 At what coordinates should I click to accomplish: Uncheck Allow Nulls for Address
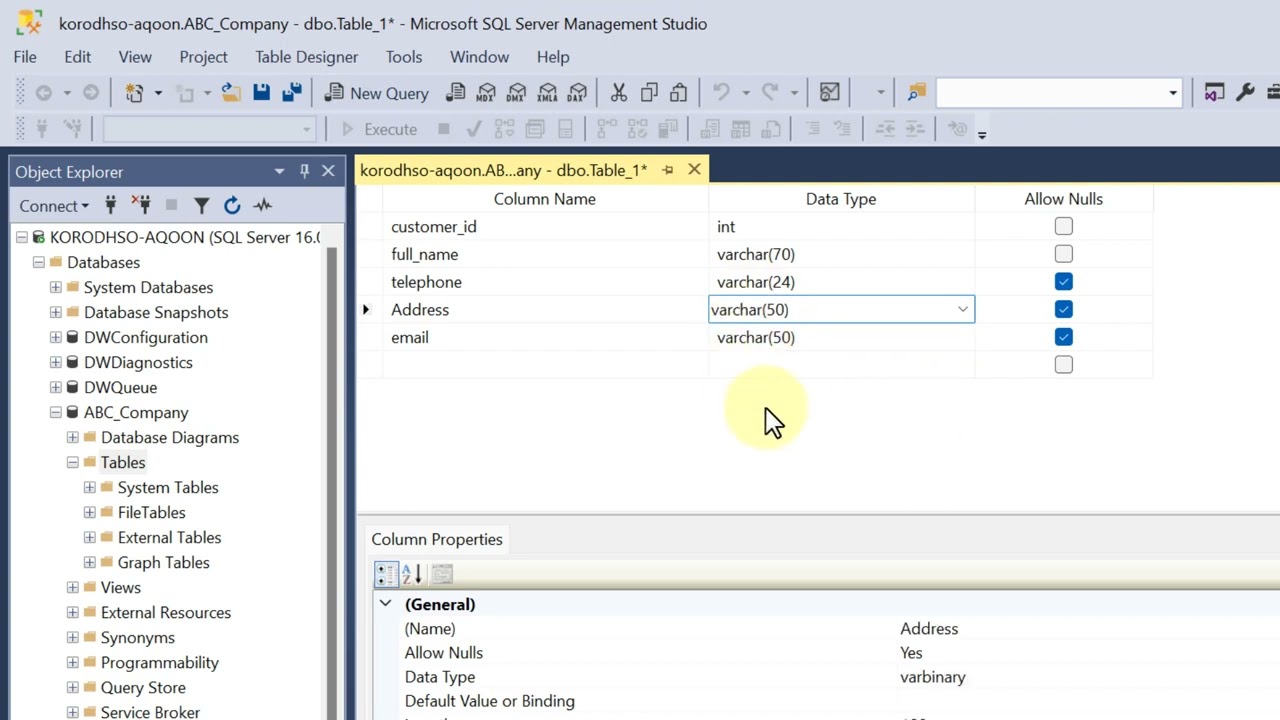tap(1063, 310)
